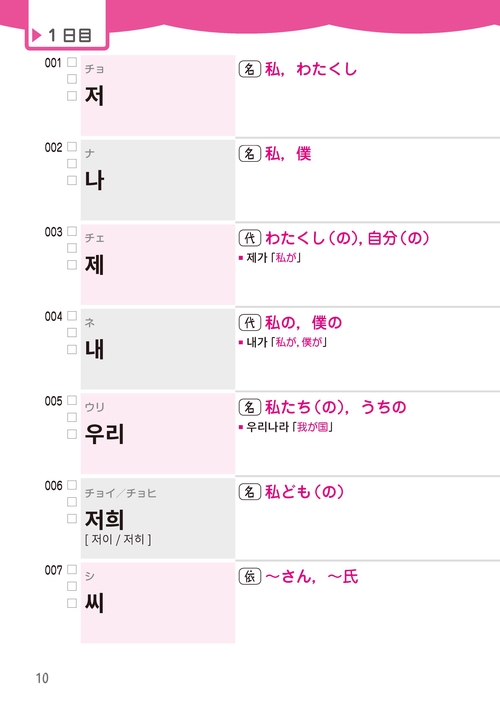The width and height of the screenshot is (500, 713).
Task: Click the Korean word 저희
Action: [105, 519]
